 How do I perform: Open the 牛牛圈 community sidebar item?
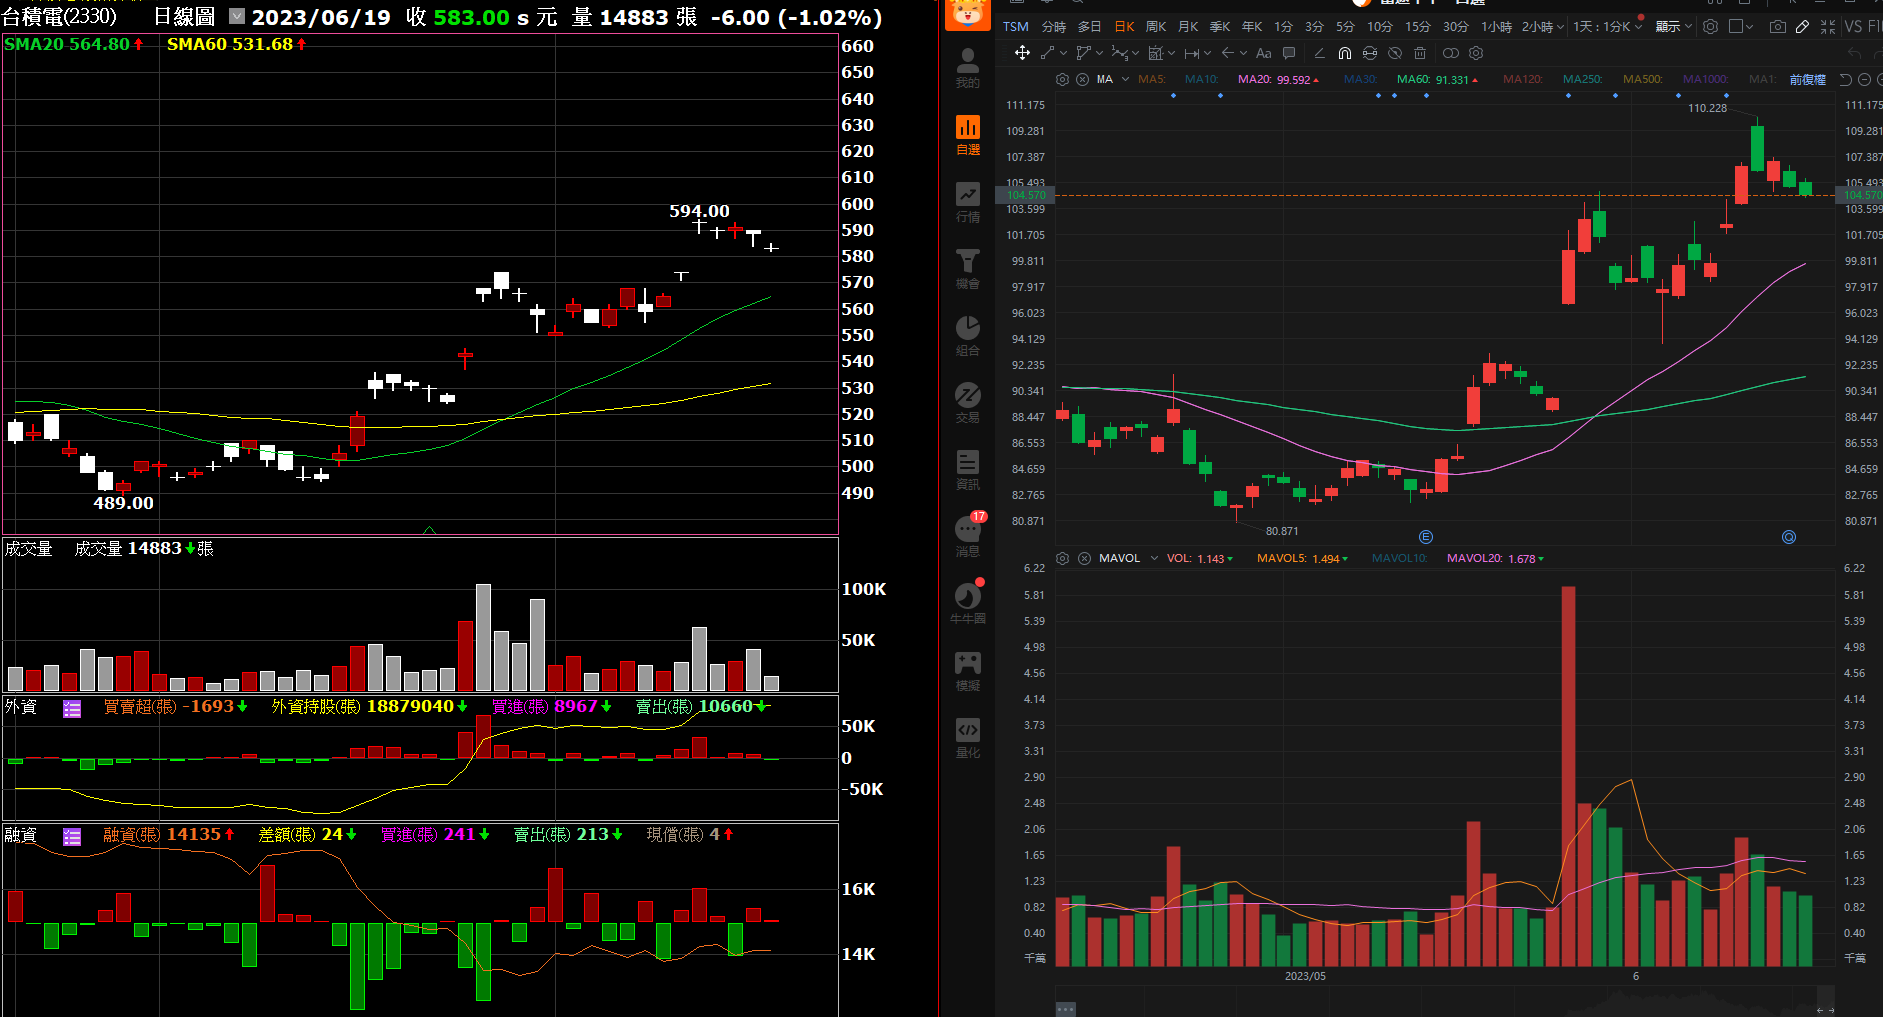pyautogui.click(x=968, y=603)
